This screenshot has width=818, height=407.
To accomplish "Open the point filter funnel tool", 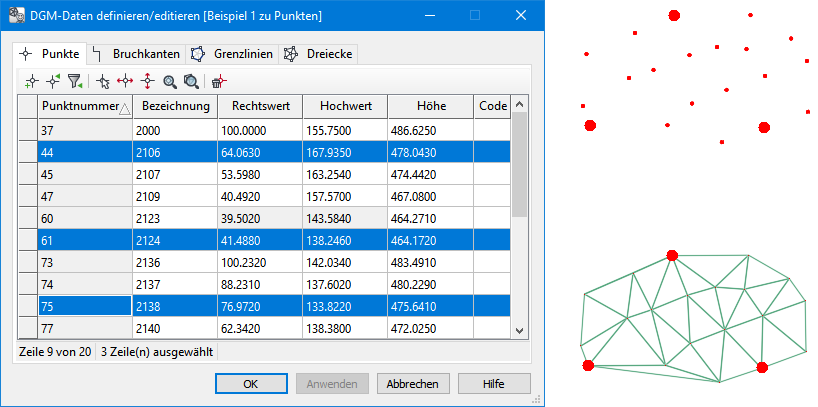I will pyautogui.click(x=74, y=81).
